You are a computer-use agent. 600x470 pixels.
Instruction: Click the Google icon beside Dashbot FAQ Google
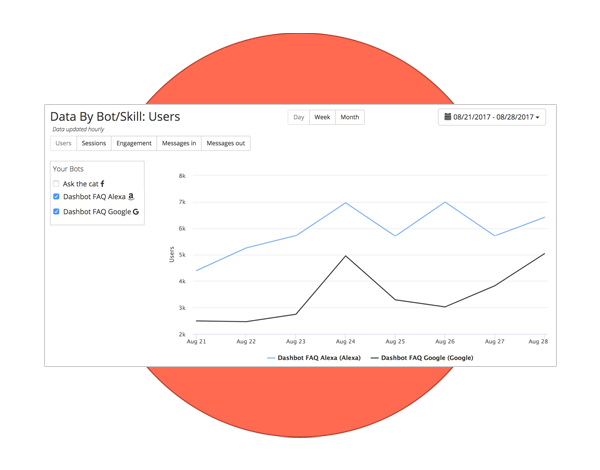[136, 212]
